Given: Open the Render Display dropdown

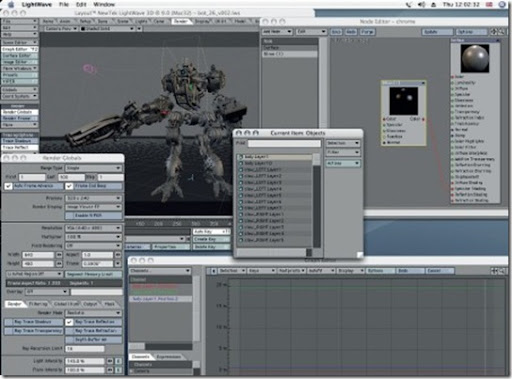Looking at the screenshot, I should [x=93, y=207].
